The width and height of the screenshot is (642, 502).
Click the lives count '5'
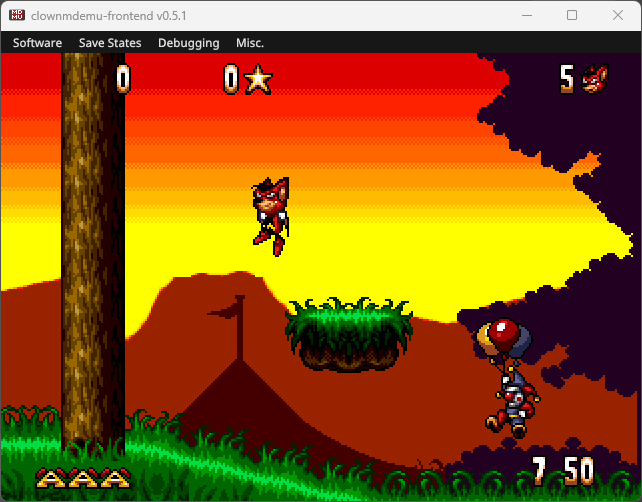pos(567,79)
